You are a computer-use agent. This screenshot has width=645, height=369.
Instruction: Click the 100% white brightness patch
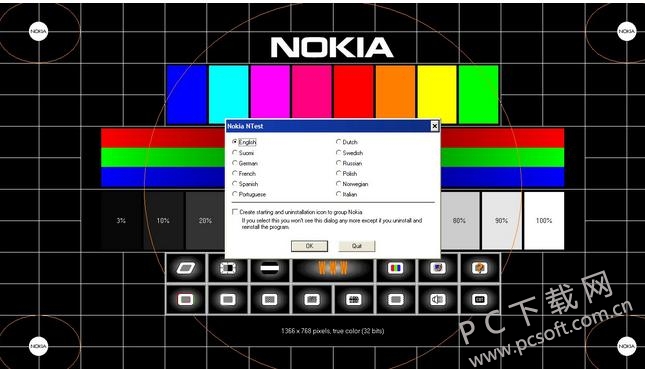click(x=544, y=220)
